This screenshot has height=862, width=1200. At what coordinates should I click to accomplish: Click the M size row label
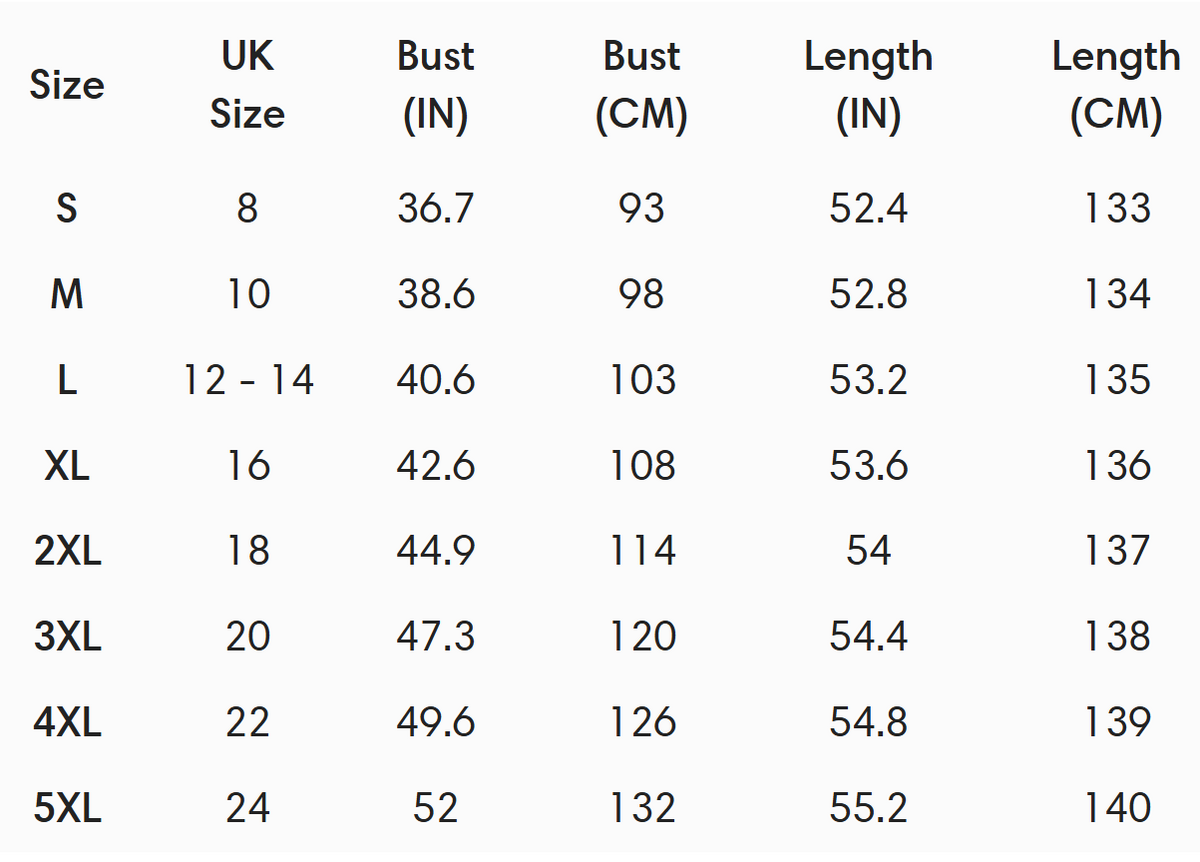tap(66, 294)
